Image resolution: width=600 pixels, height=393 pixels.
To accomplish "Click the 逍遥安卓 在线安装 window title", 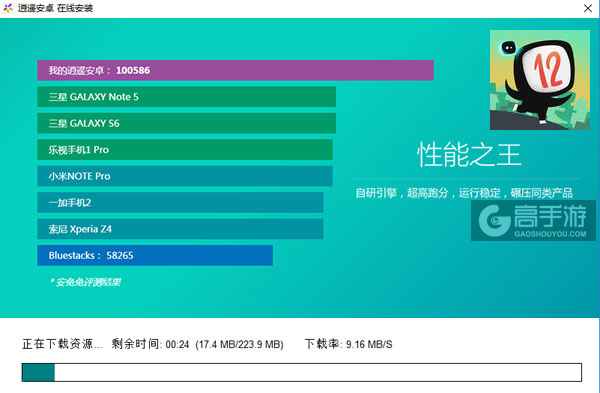I will pyautogui.click(x=55, y=8).
